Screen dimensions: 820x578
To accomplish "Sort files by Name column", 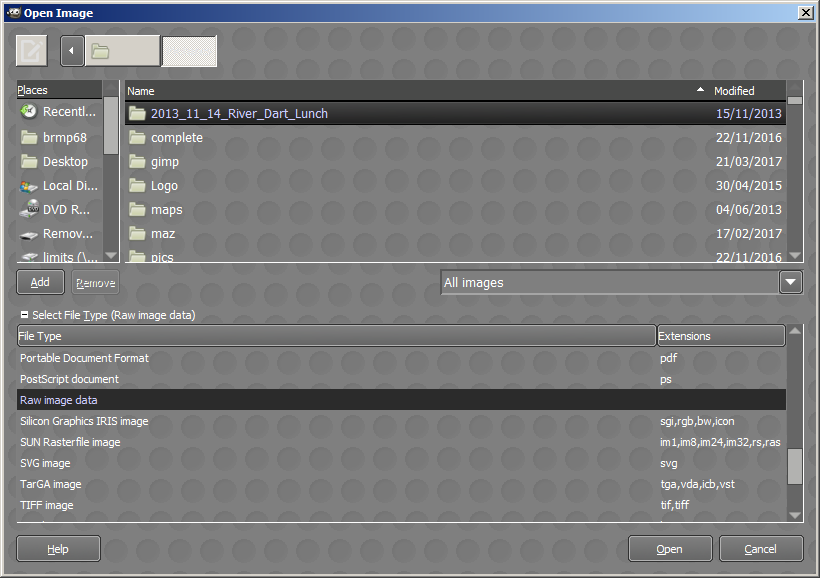I will click(x=417, y=91).
